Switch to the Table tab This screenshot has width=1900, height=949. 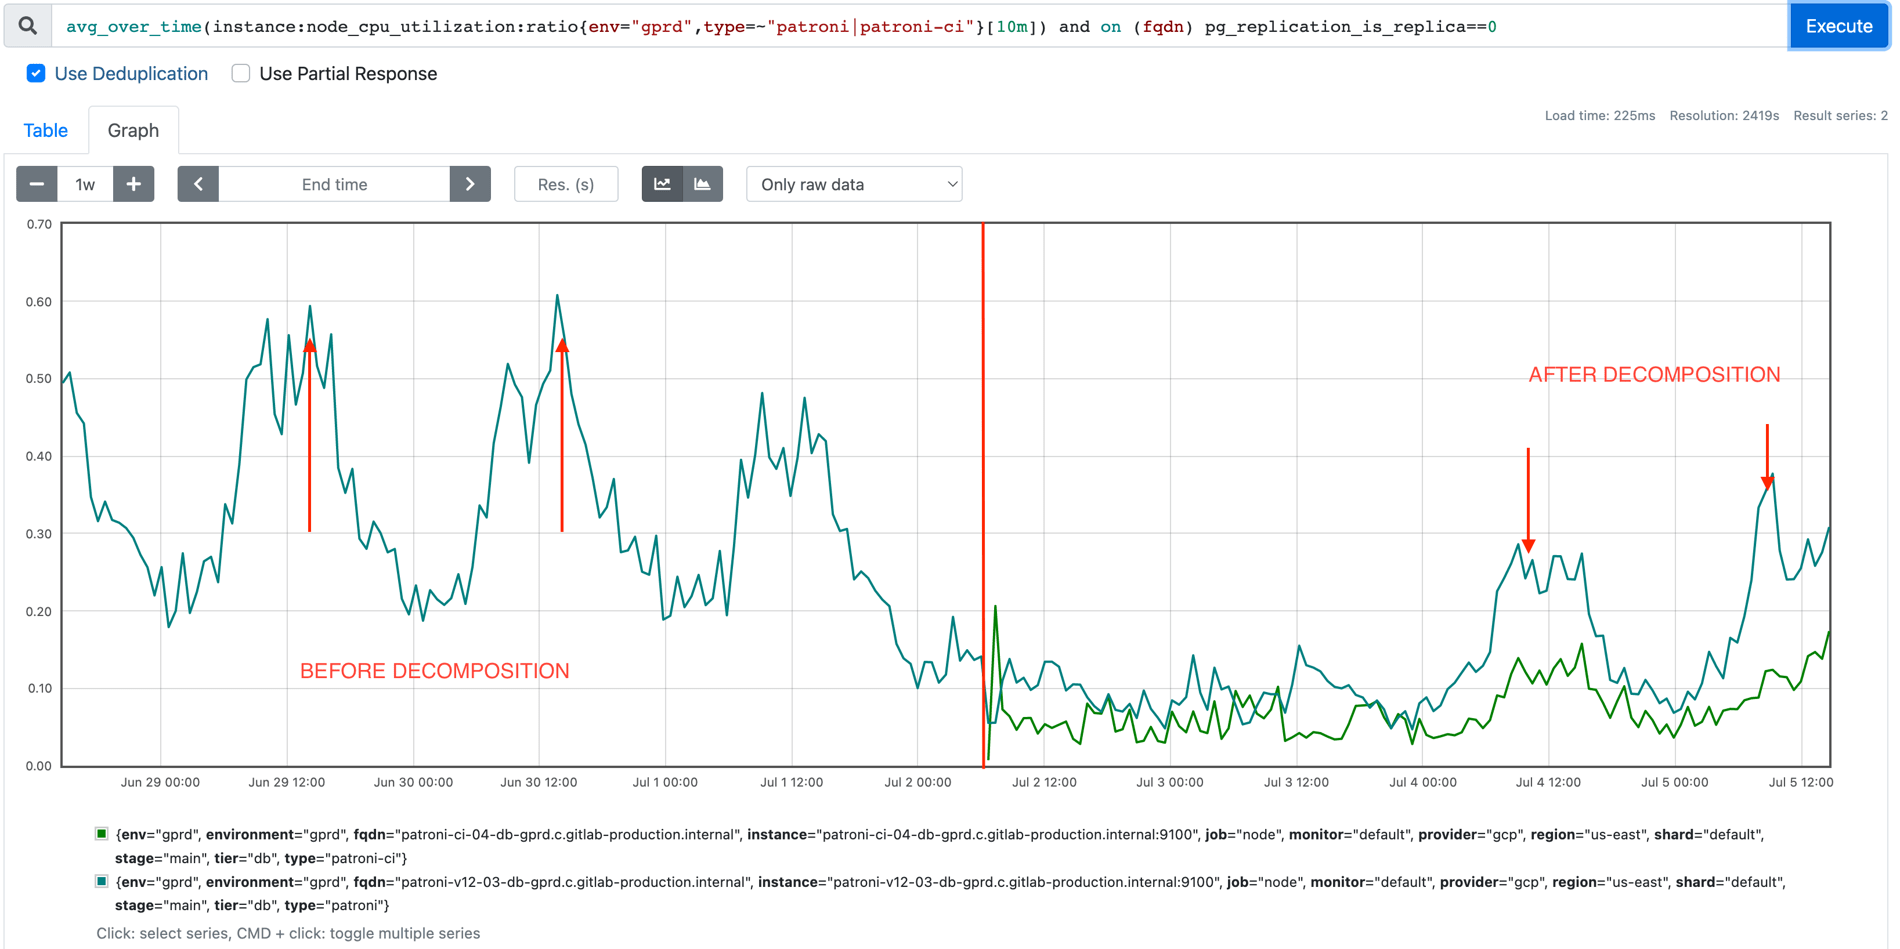45,130
